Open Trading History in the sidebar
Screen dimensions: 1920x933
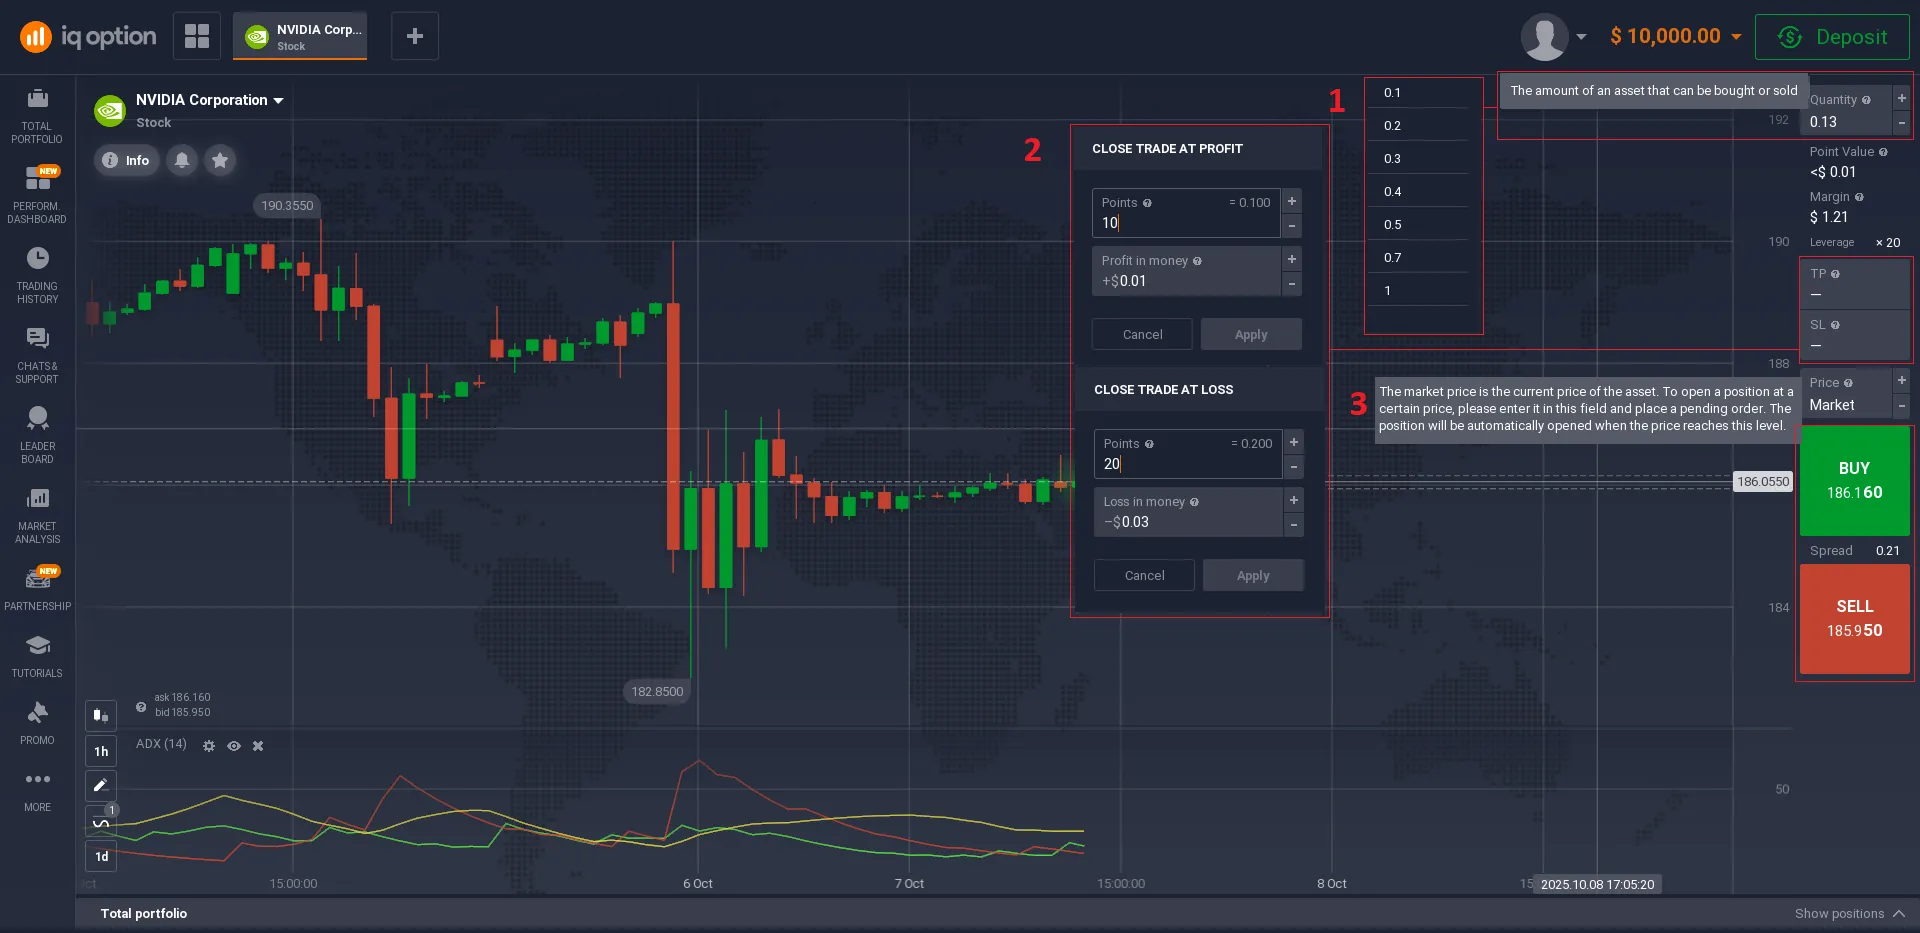click(37, 274)
